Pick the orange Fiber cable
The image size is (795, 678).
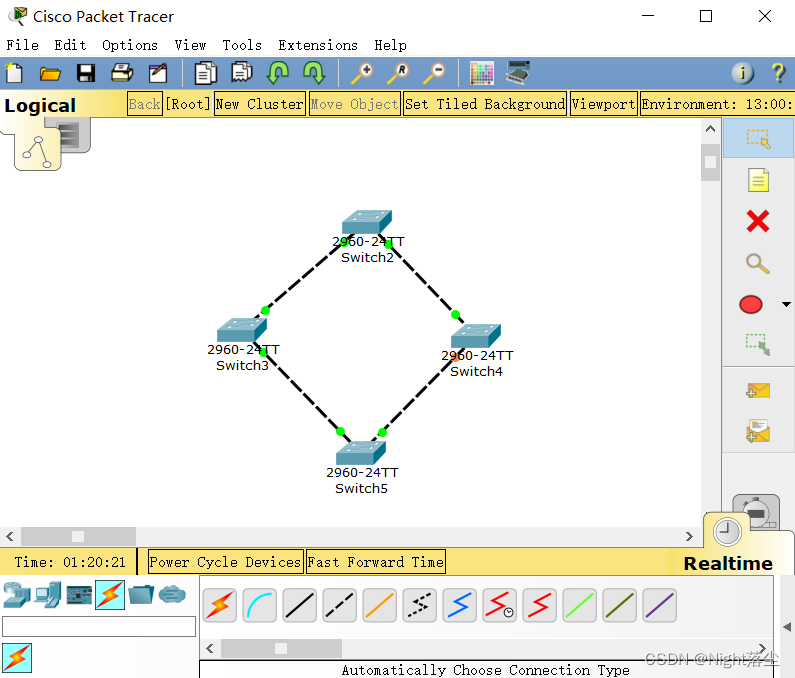click(x=380, y=605)
